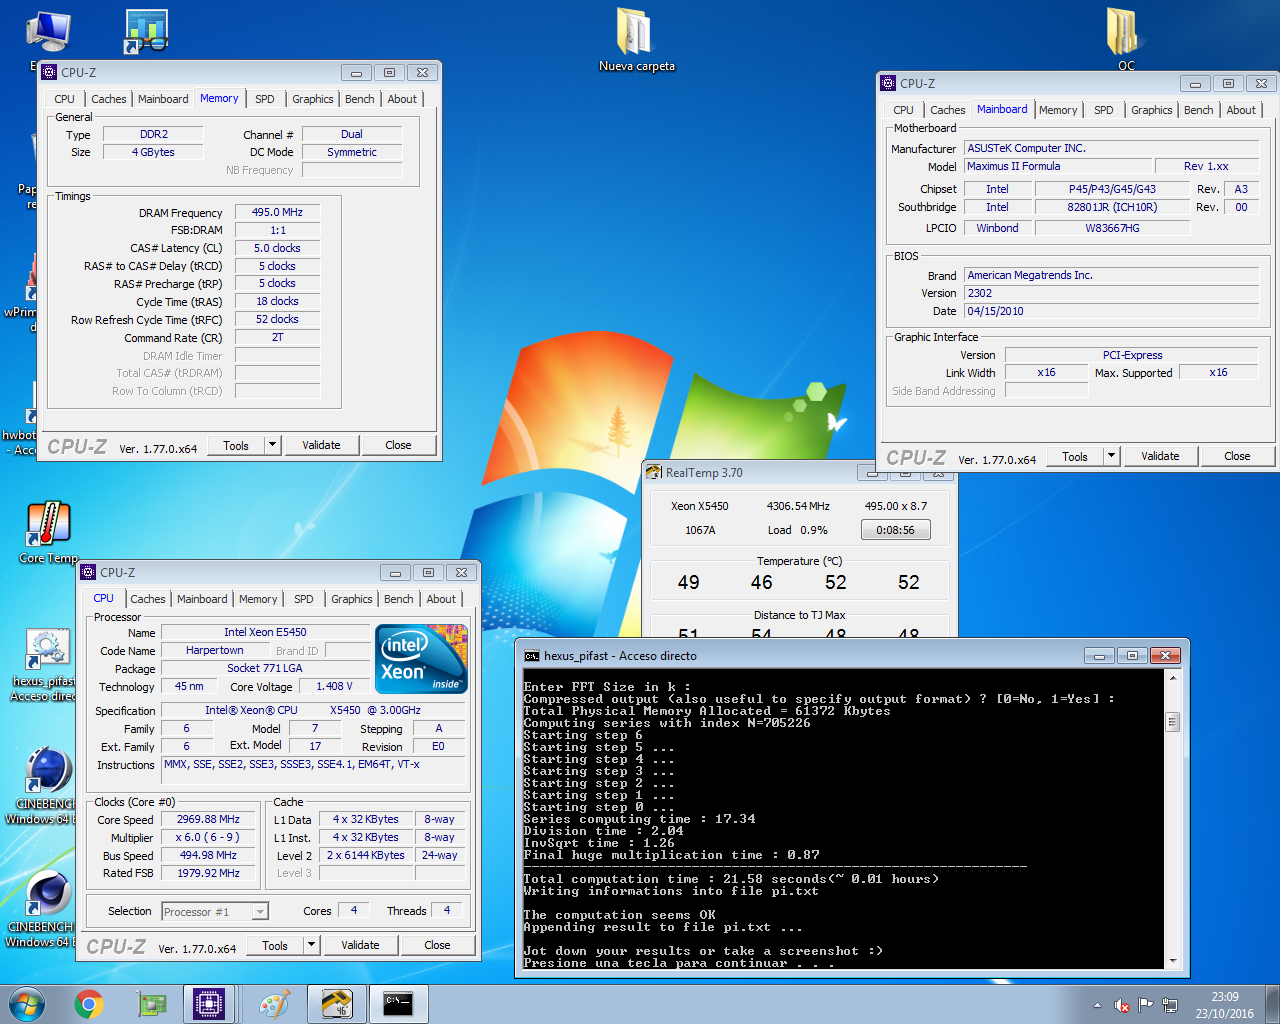This screenshot has width=1280, height=1024.
Task: Click the console vertical scrollbar thumb
Action: click(1172, 722)
